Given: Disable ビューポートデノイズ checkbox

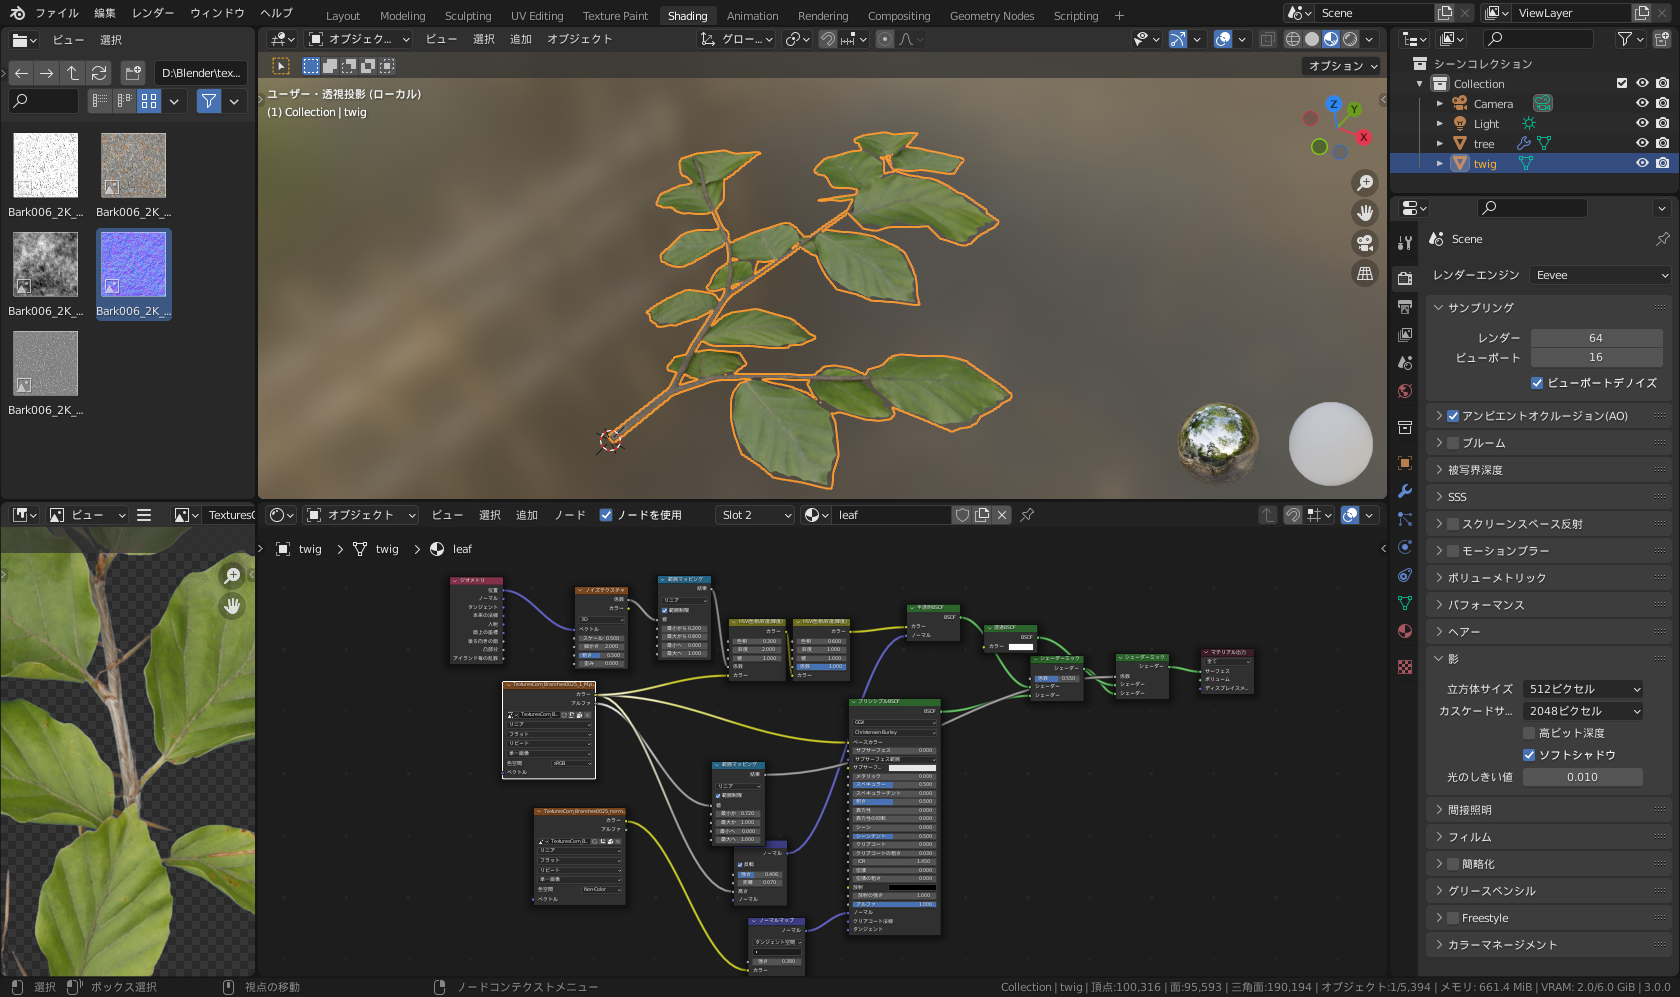Looking at the screenshot, I should click(1538, 383).
